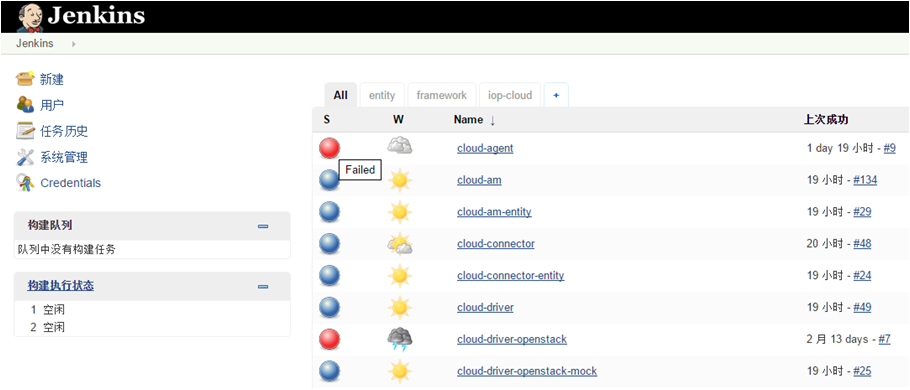The width and height of the screenshot is (910, 390).
Task: Click the 上次成功 column header
Action: click(826, 120)
